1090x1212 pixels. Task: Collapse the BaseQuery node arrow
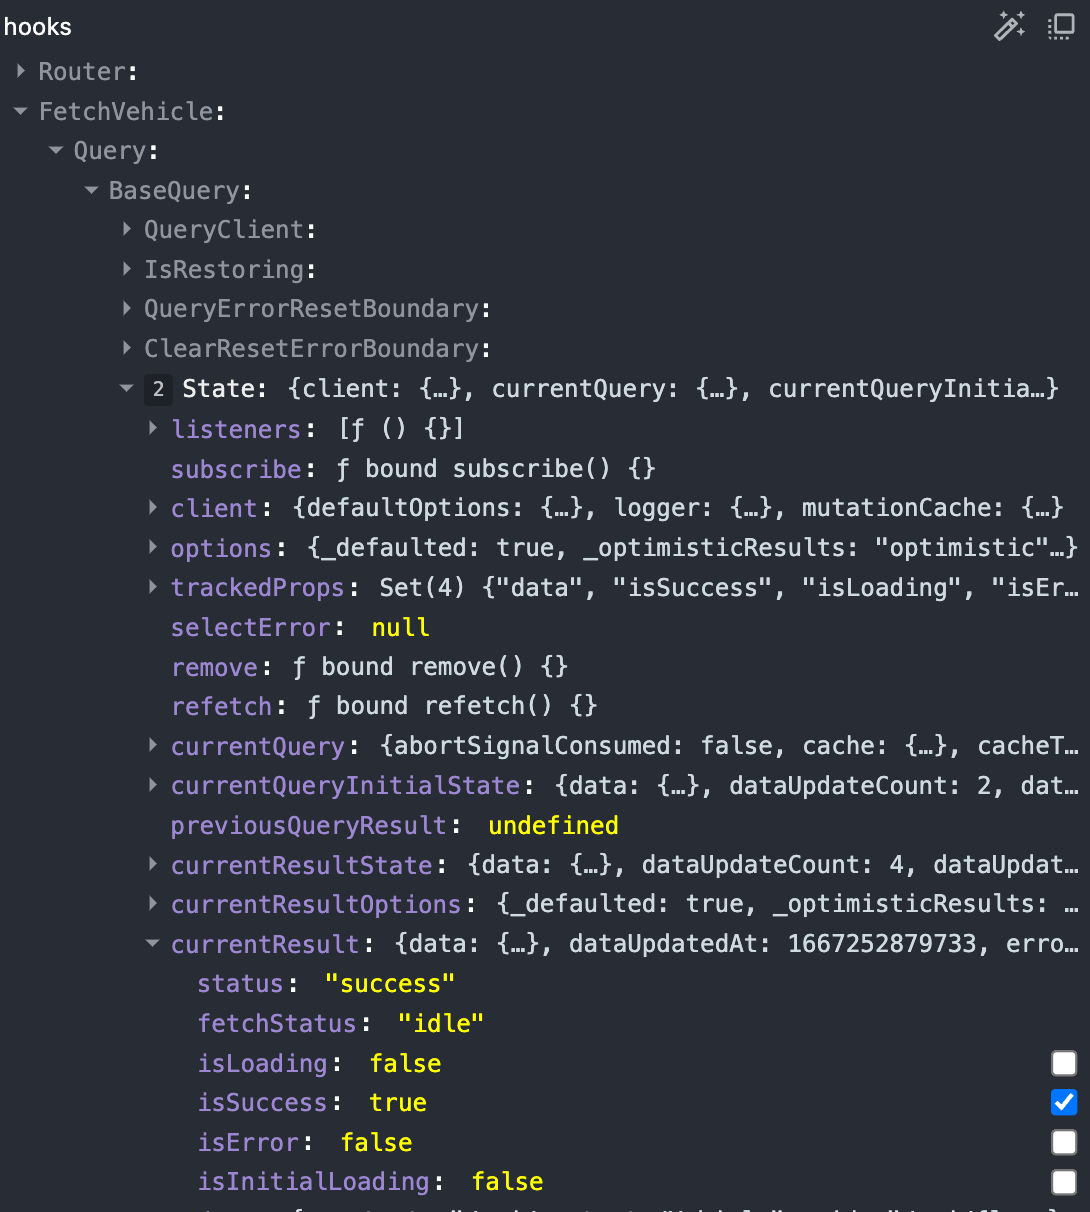92,190
